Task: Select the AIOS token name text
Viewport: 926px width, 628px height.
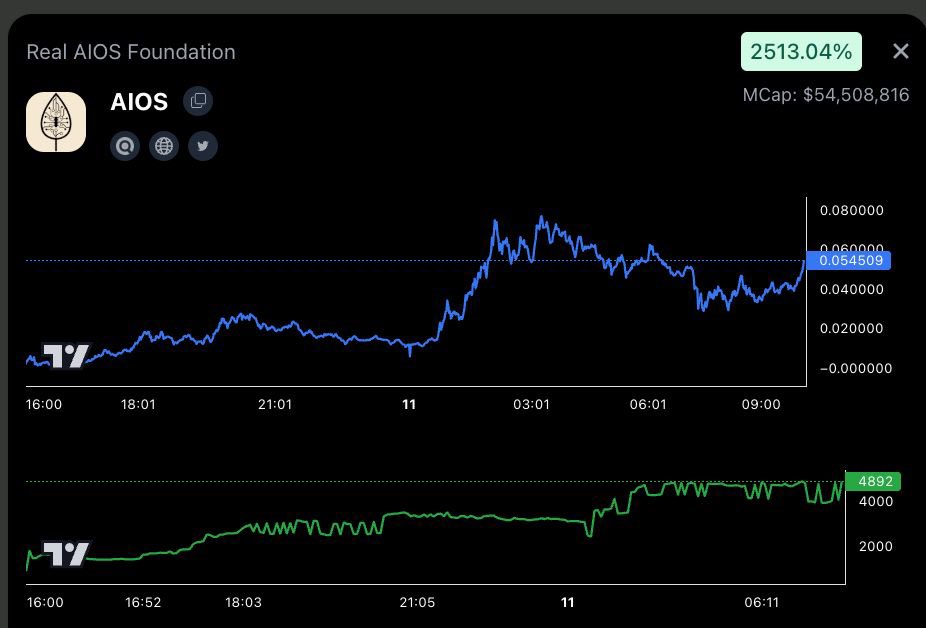Action: [139, 101]
